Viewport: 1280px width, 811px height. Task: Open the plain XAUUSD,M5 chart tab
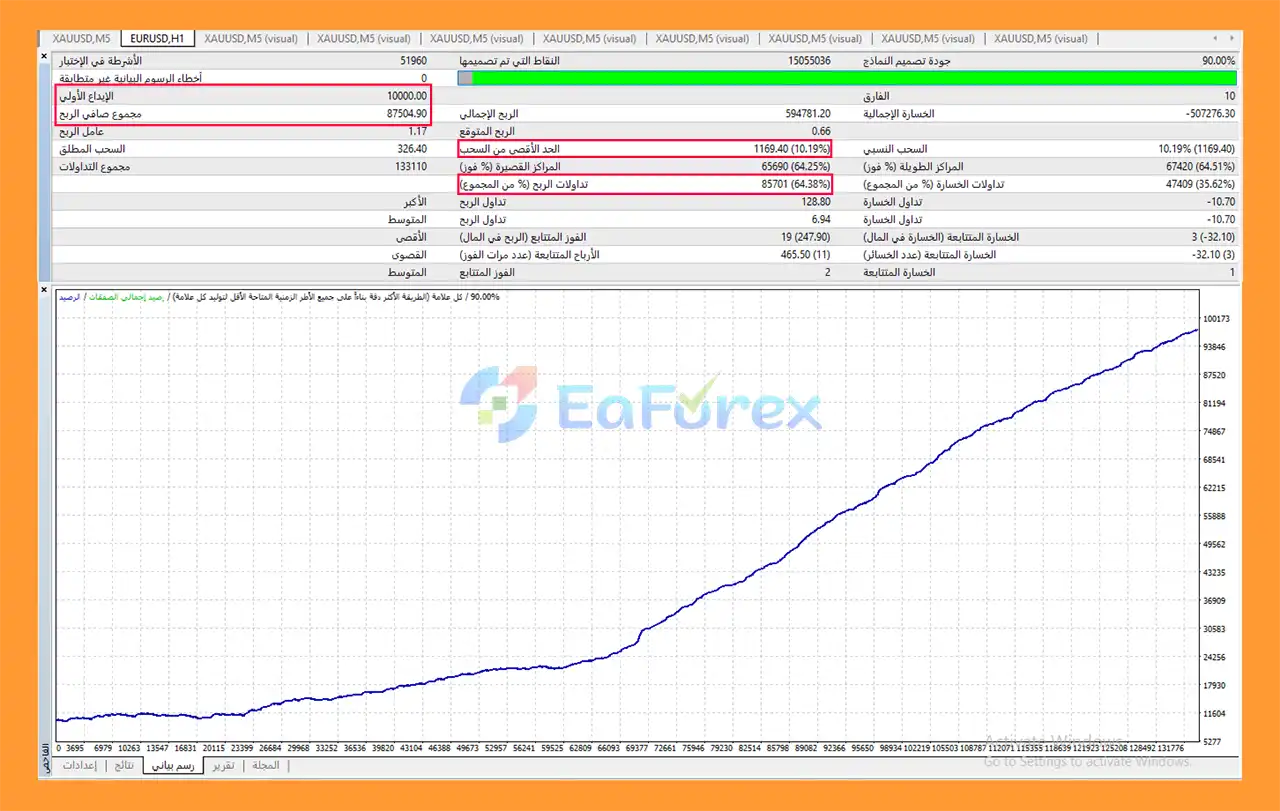81,39
